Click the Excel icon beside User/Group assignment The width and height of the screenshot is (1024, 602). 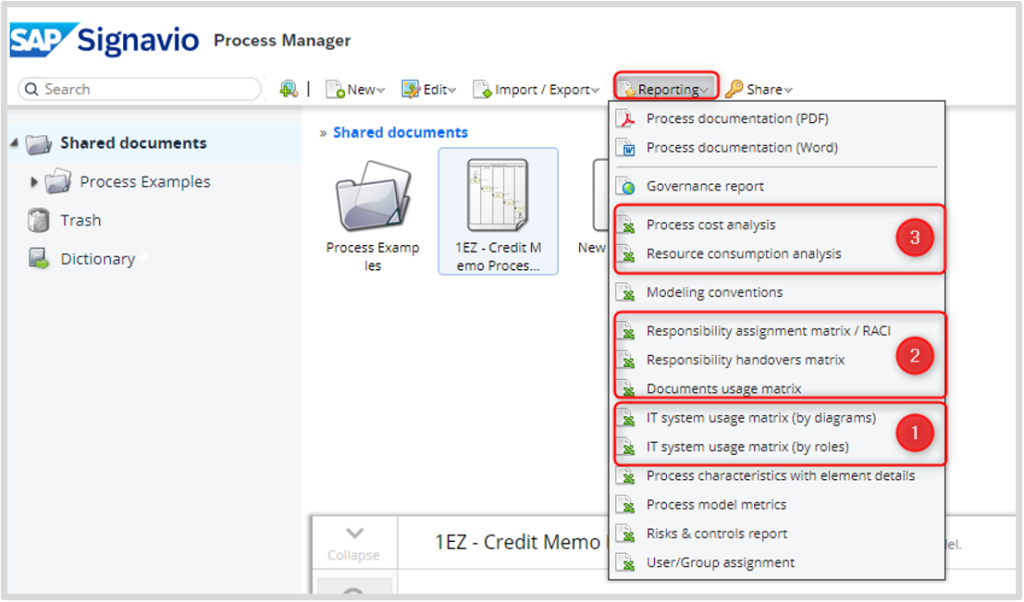626,562
